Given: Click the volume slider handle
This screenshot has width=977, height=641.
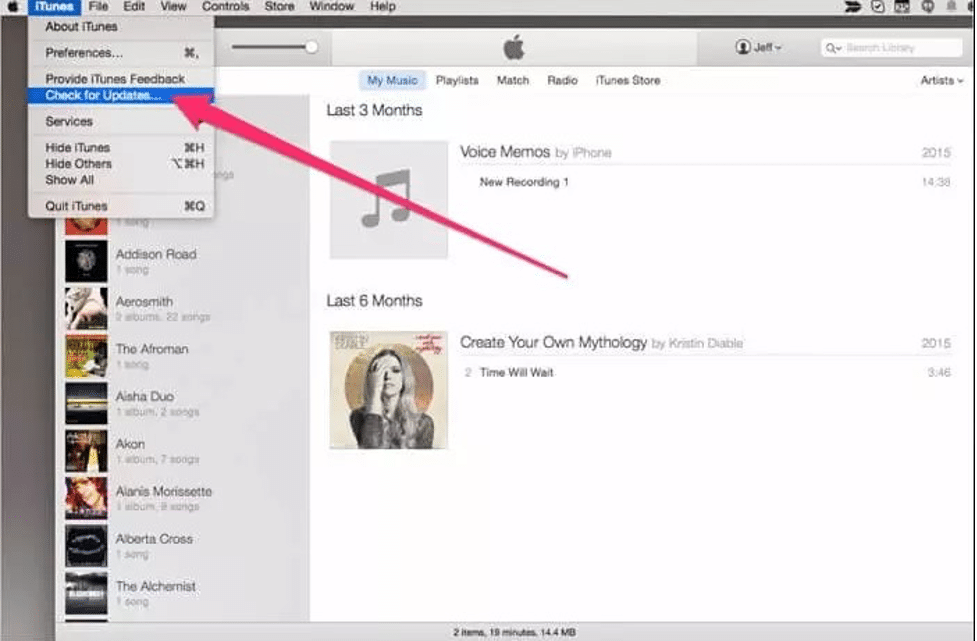Looking at the screenshot, I should point(311,46).
